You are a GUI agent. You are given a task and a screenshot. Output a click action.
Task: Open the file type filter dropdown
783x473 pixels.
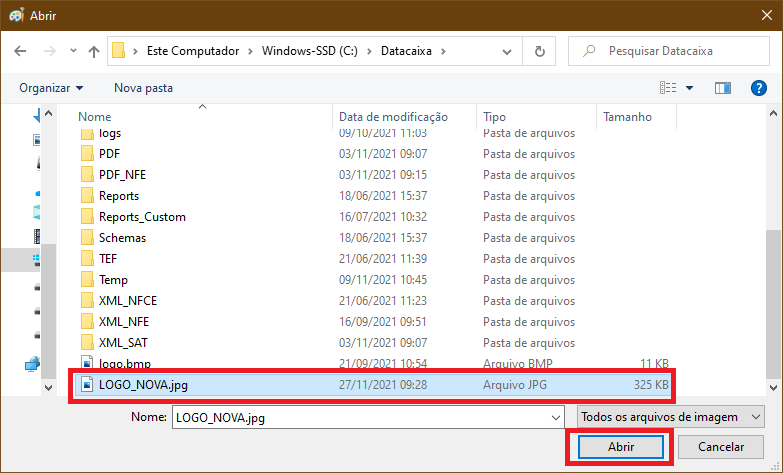tap(670, 416)
